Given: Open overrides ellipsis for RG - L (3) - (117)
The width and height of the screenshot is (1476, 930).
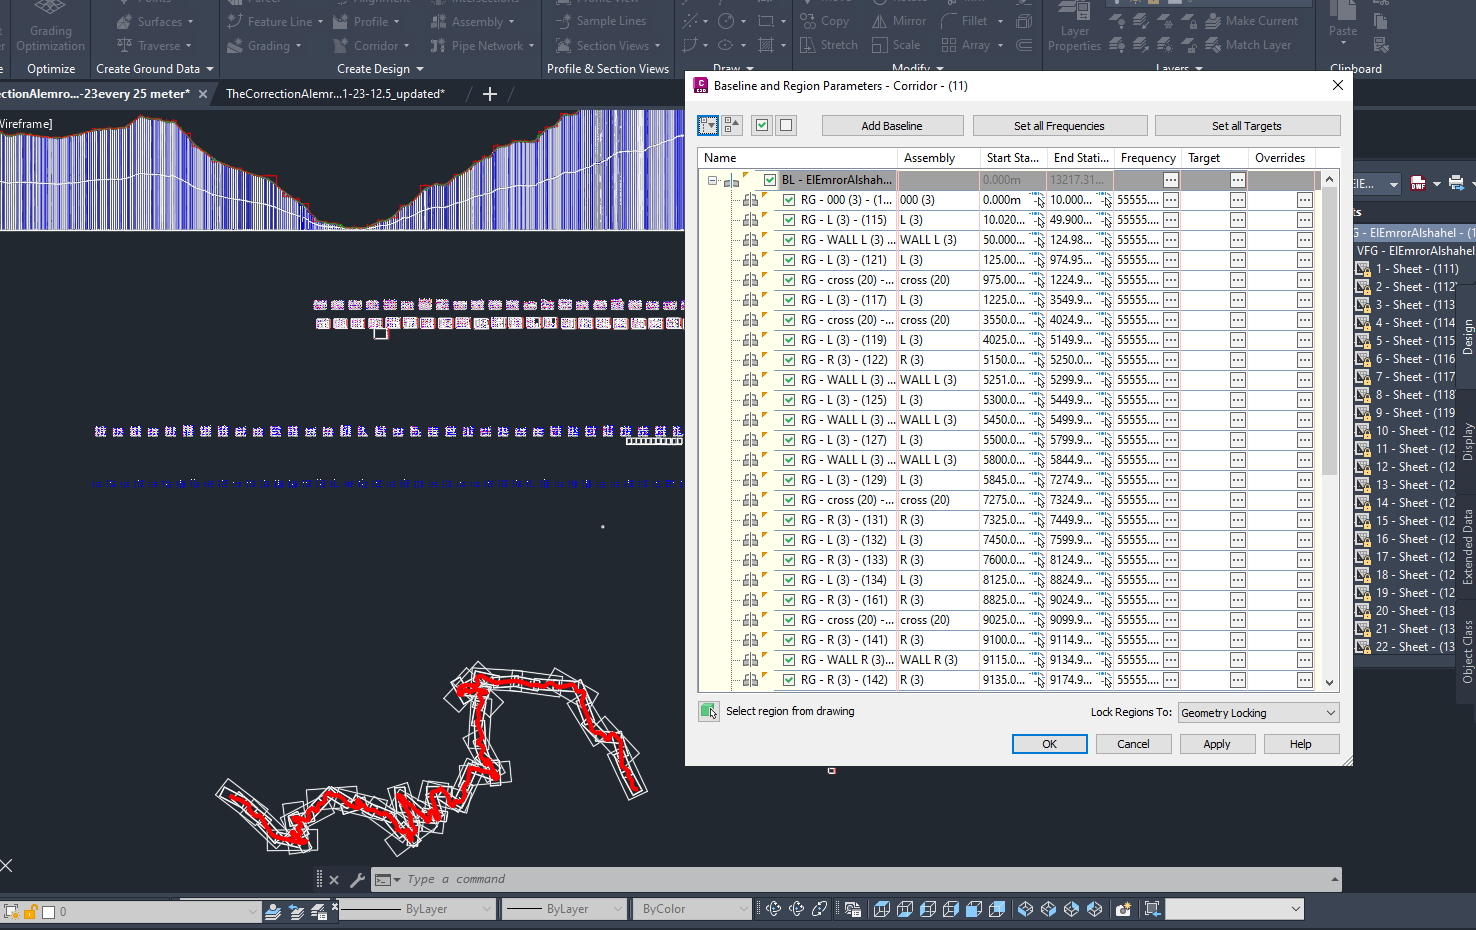Looking at the screenshot, I should coord(1305,300).
